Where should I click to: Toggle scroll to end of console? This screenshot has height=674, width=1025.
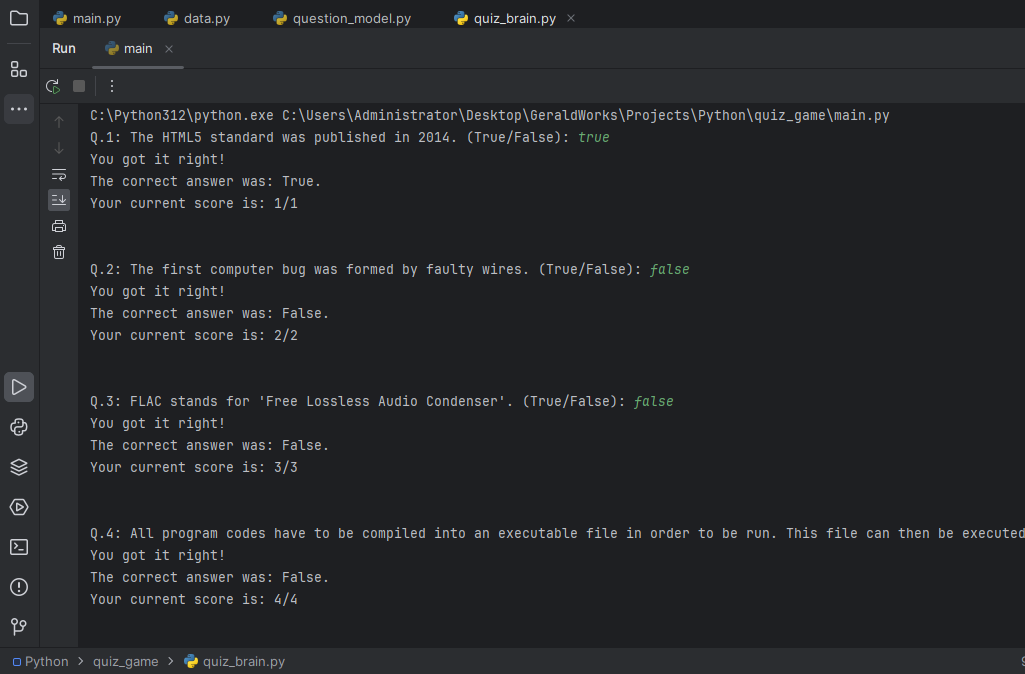59,200
